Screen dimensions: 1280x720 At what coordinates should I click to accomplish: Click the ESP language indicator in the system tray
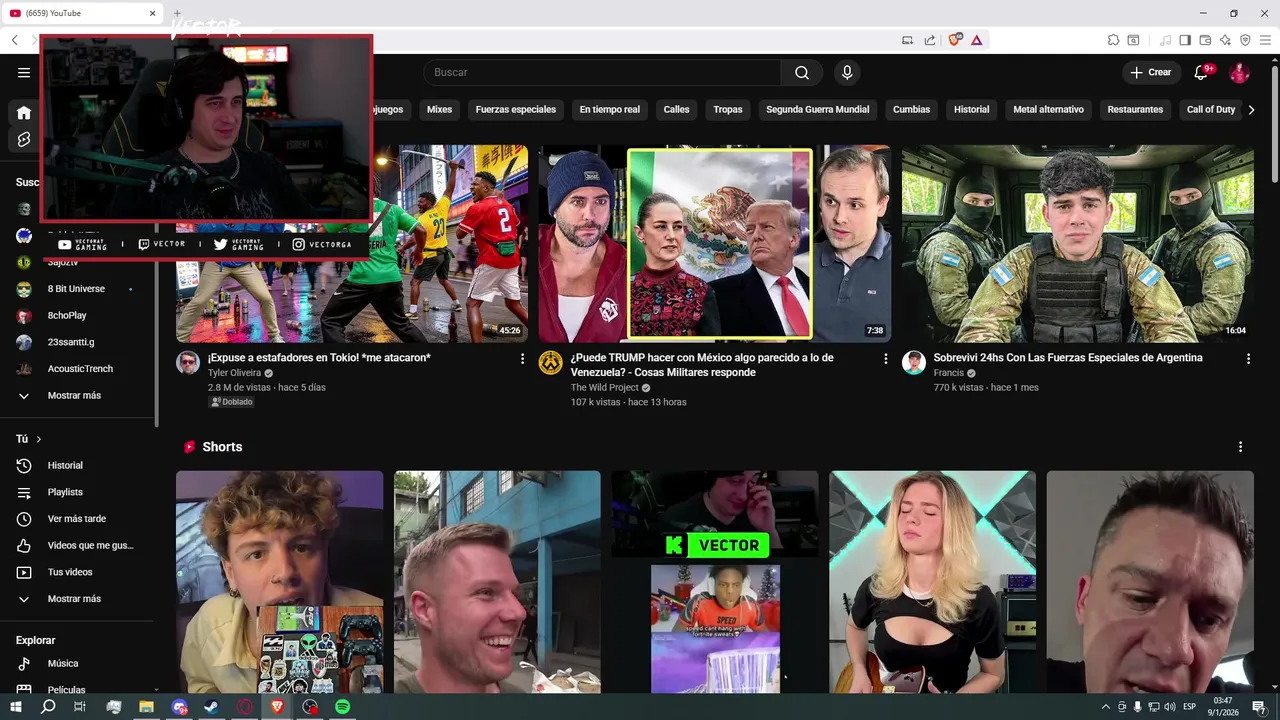(x=1190, y=707)
